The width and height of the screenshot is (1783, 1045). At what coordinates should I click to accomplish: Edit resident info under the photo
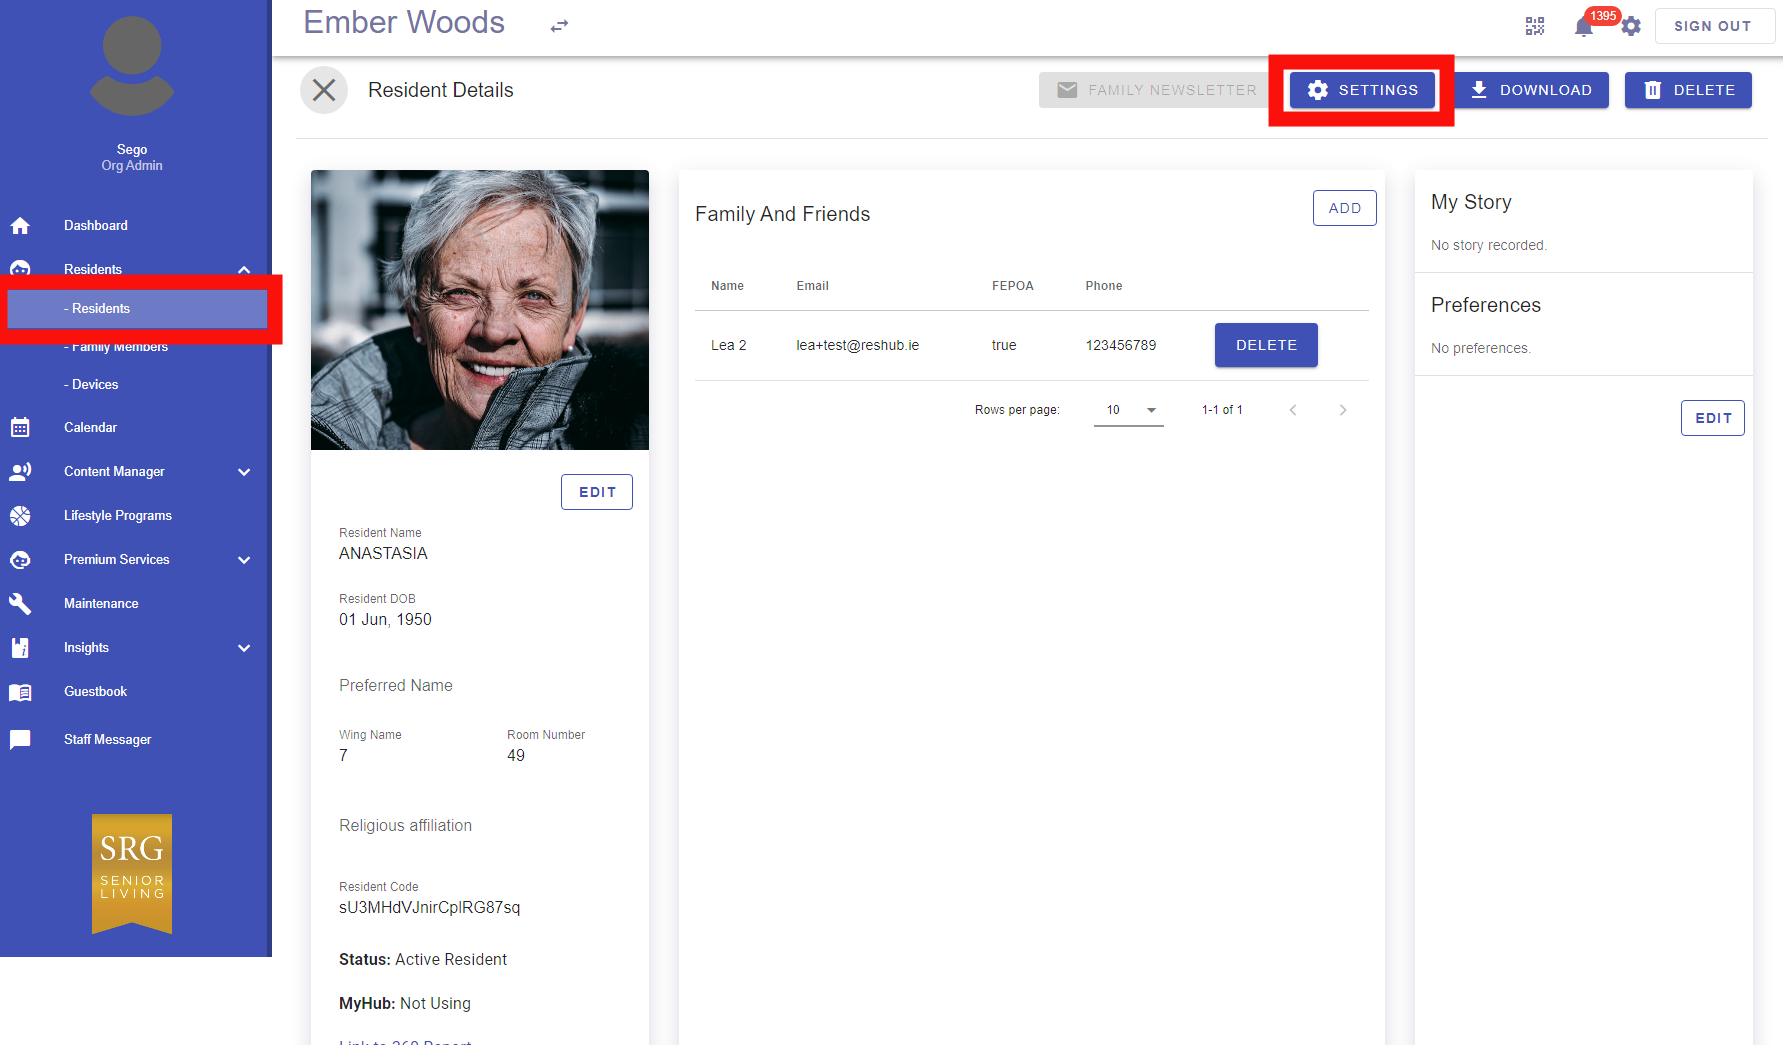tap(597, 492)
